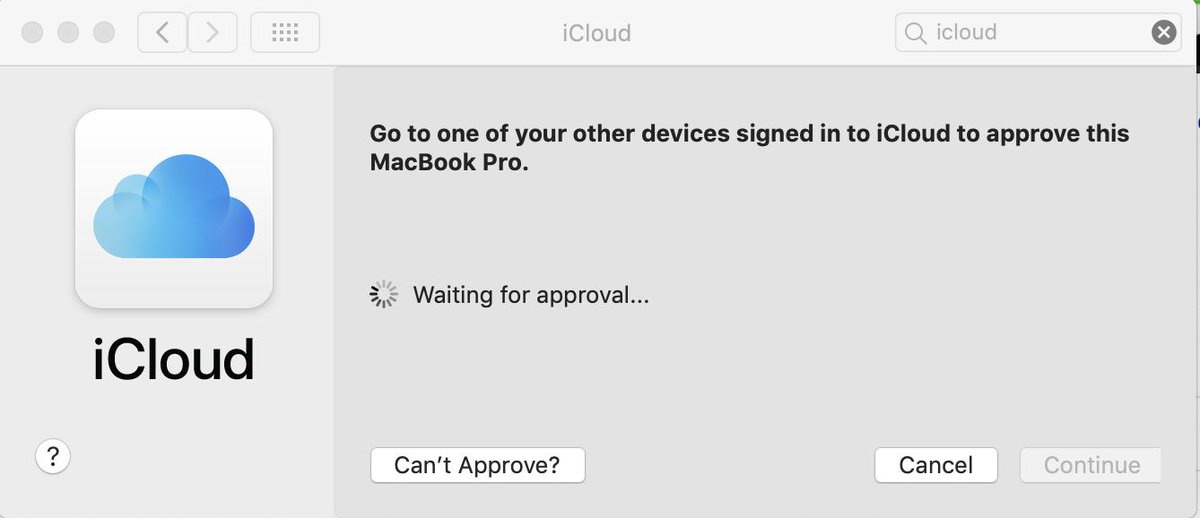This screenshot has height=518, width=1200.
Task: Zoom the window with the third circle button
Action: 104,33
